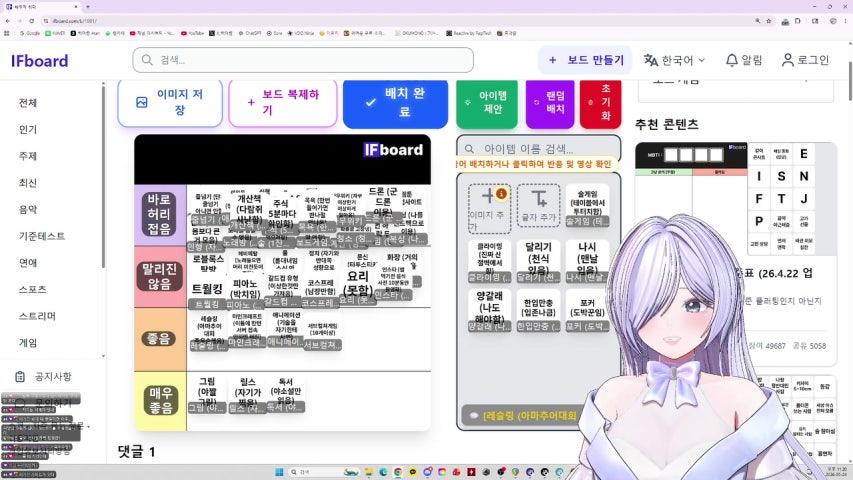Select the 클라이밍 item tile

(489, 262)
